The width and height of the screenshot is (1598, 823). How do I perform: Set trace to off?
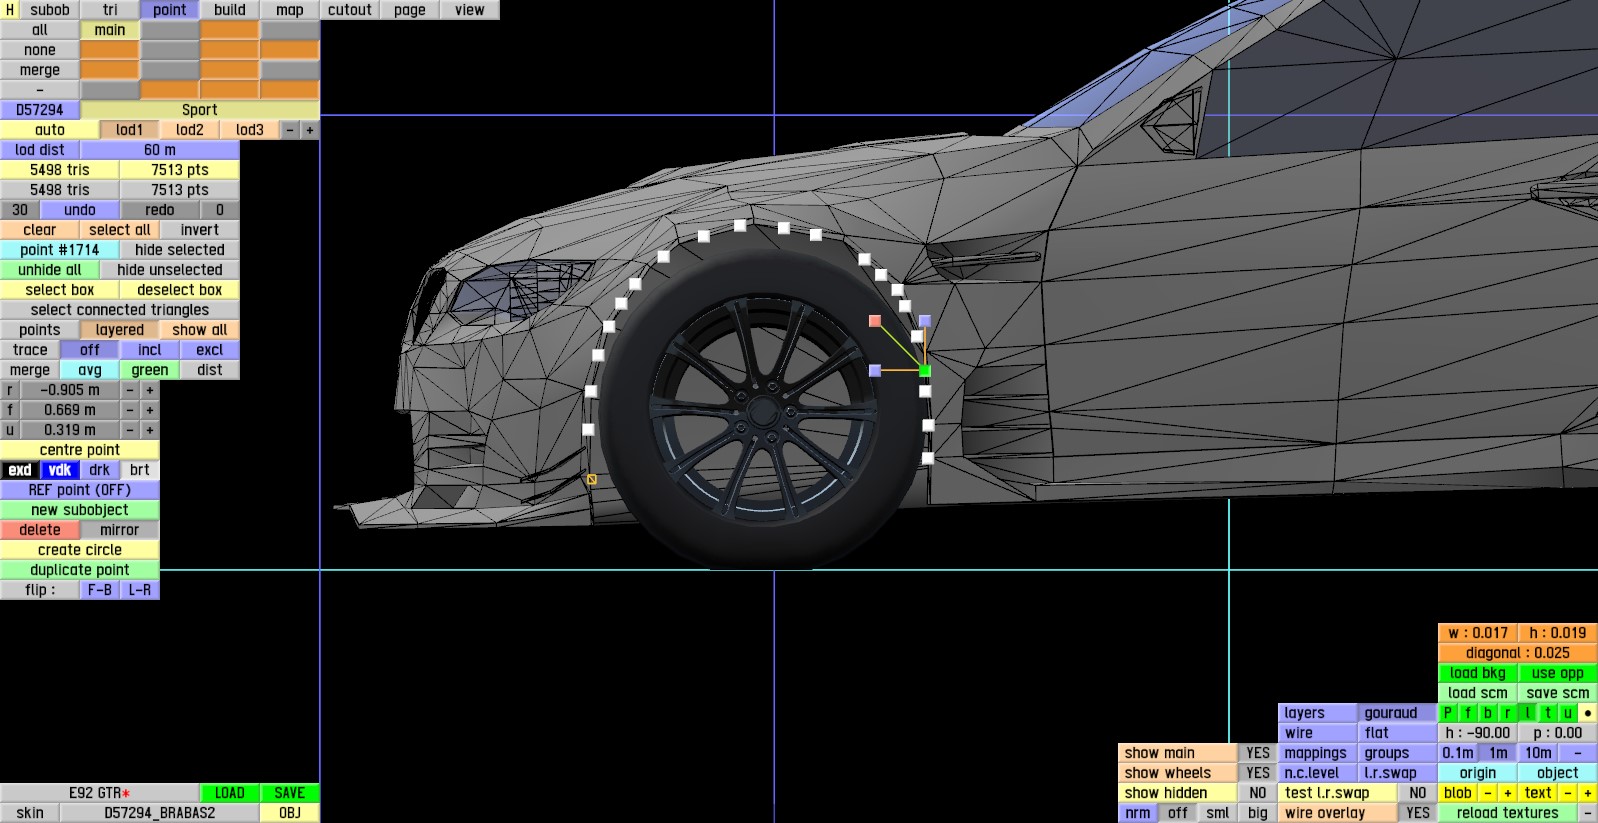coord(90,350)
